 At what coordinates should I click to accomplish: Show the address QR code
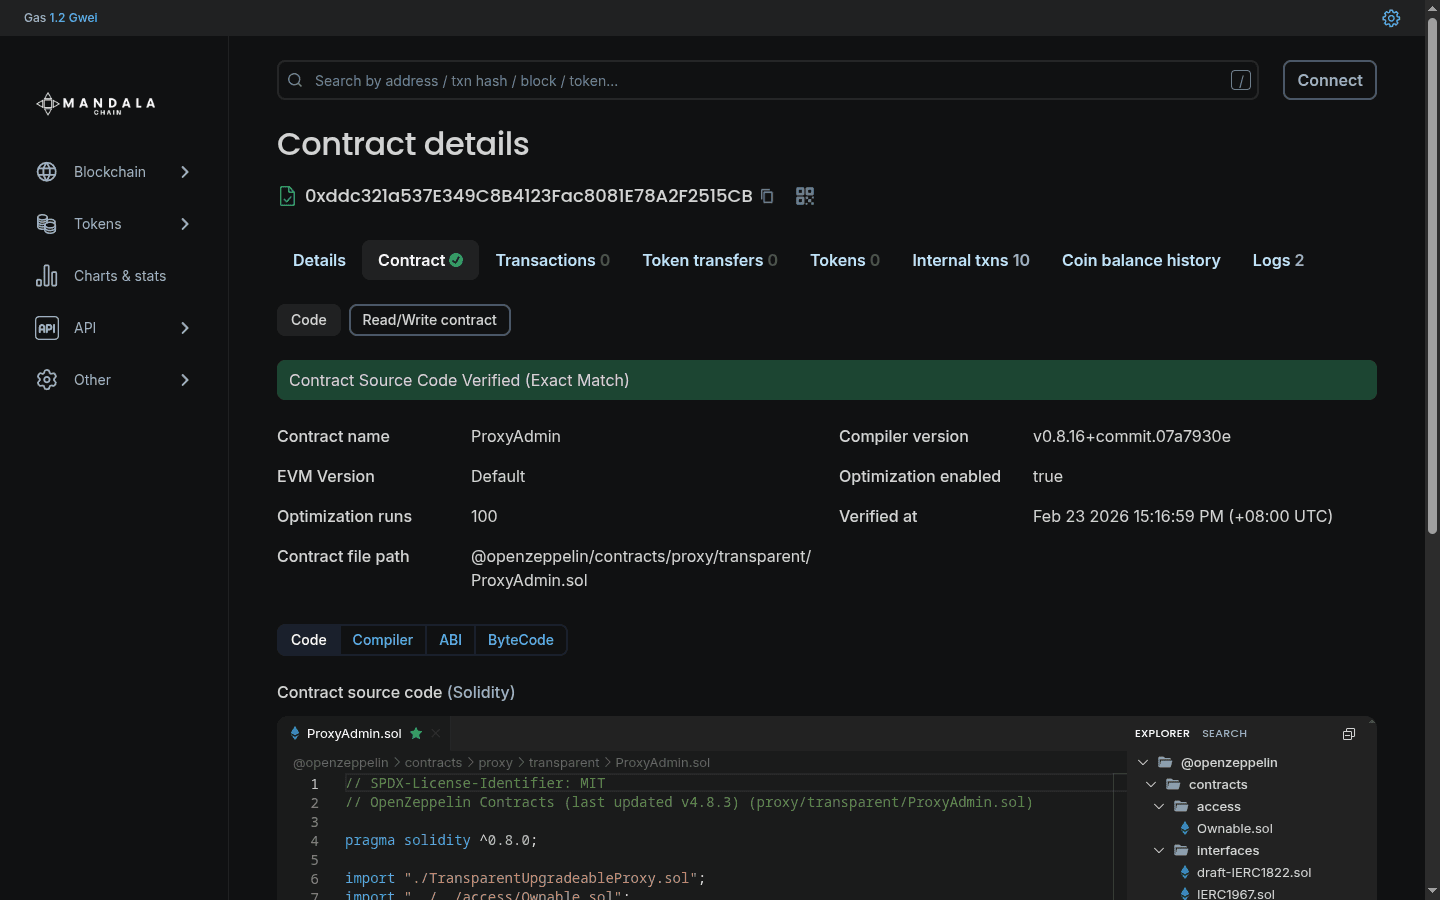click(x=805, y=196)
